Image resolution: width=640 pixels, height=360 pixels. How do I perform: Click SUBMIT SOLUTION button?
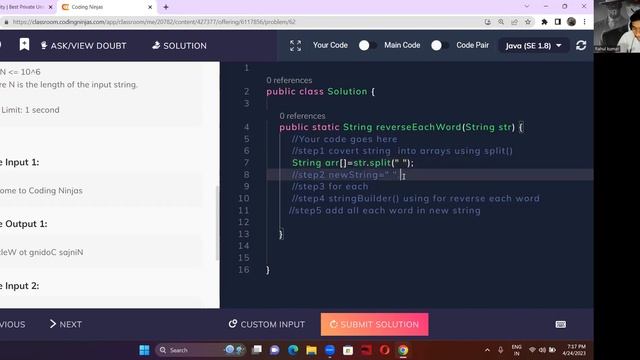[x=374, y=324]
